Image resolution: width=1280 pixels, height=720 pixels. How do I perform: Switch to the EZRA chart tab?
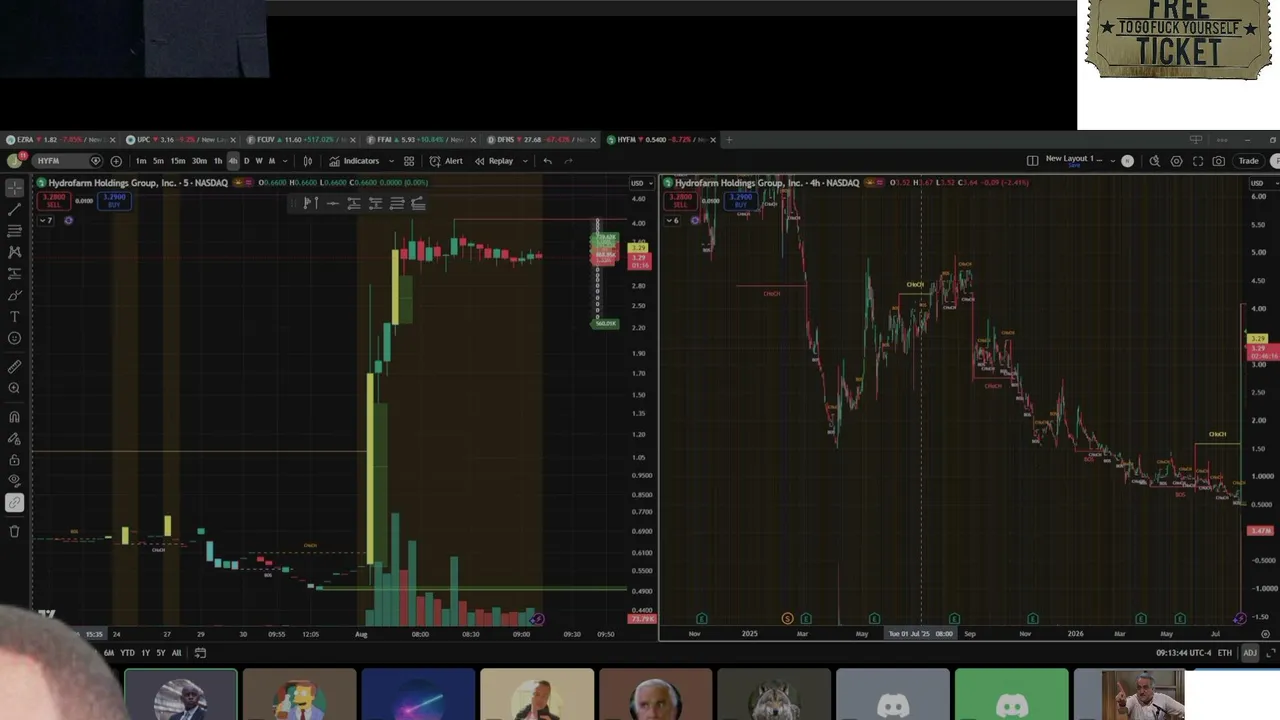[x=60, y=139]
